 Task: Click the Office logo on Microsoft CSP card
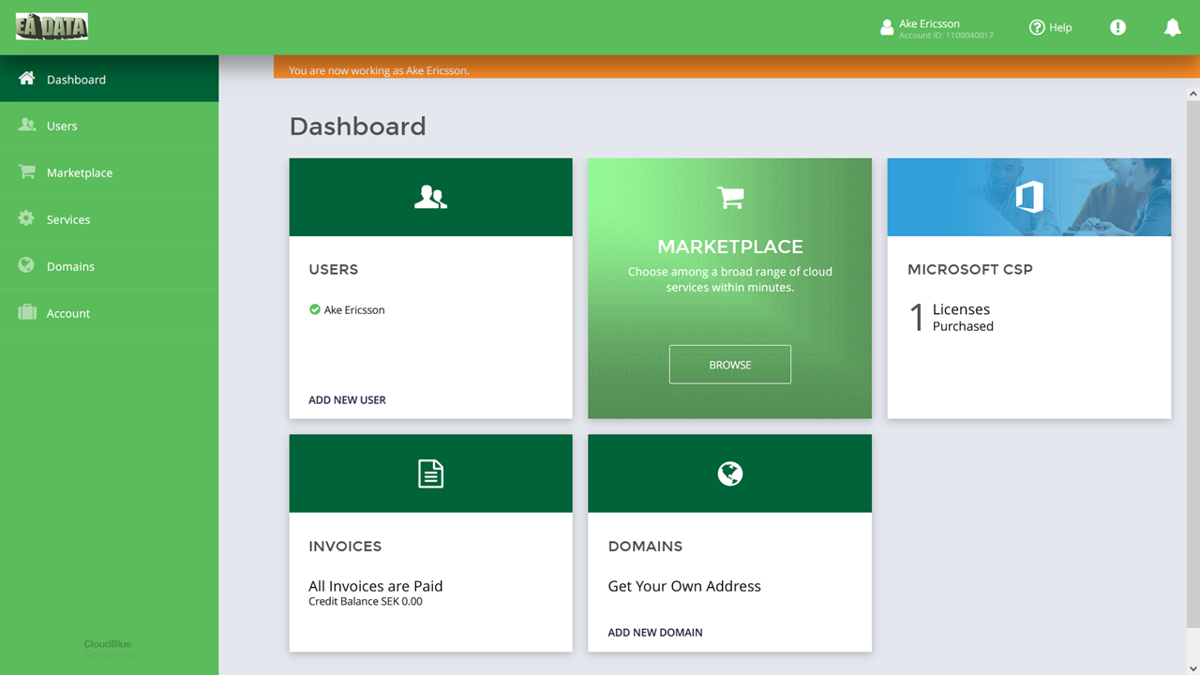point(1029,197)
